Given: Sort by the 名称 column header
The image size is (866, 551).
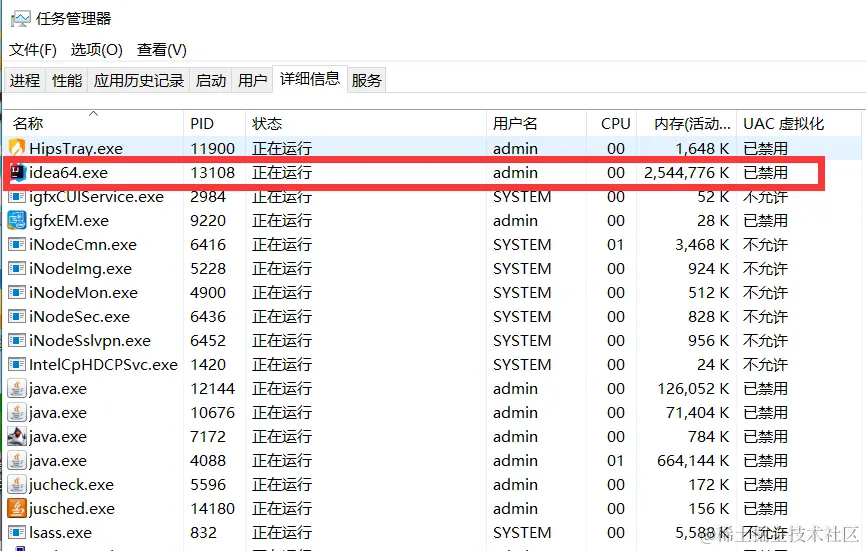Looking at the screenshot, I should [x=93, y=123].
